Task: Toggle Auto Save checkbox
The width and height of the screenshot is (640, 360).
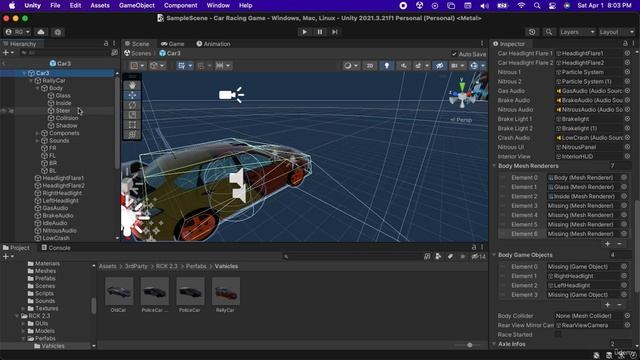Action: pyautogui.click(x=454, y=54)
